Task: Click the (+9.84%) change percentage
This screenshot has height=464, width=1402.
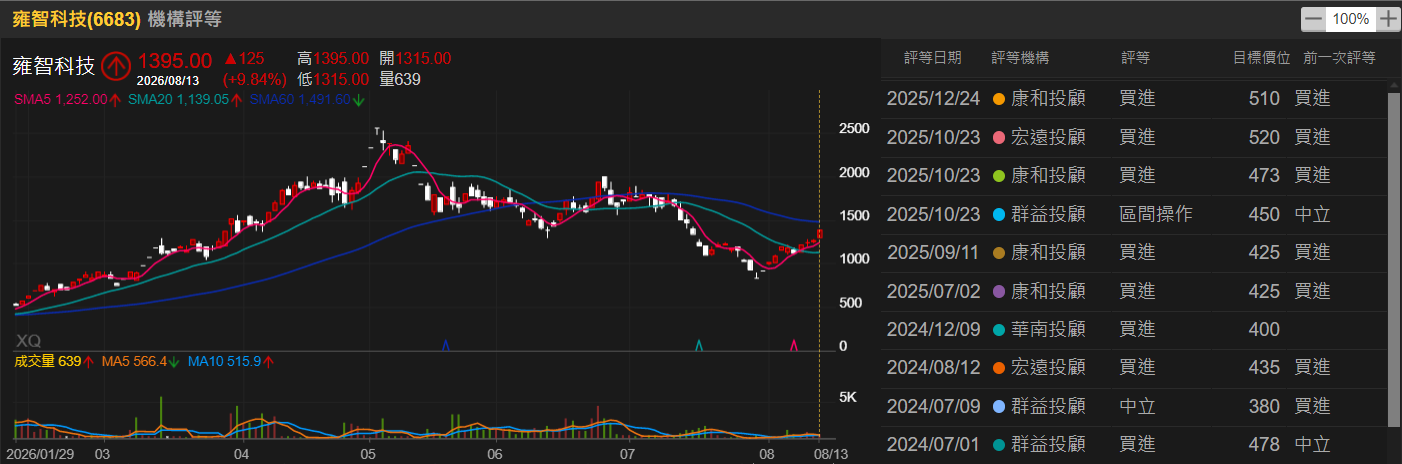Action: tap(254, 79)
